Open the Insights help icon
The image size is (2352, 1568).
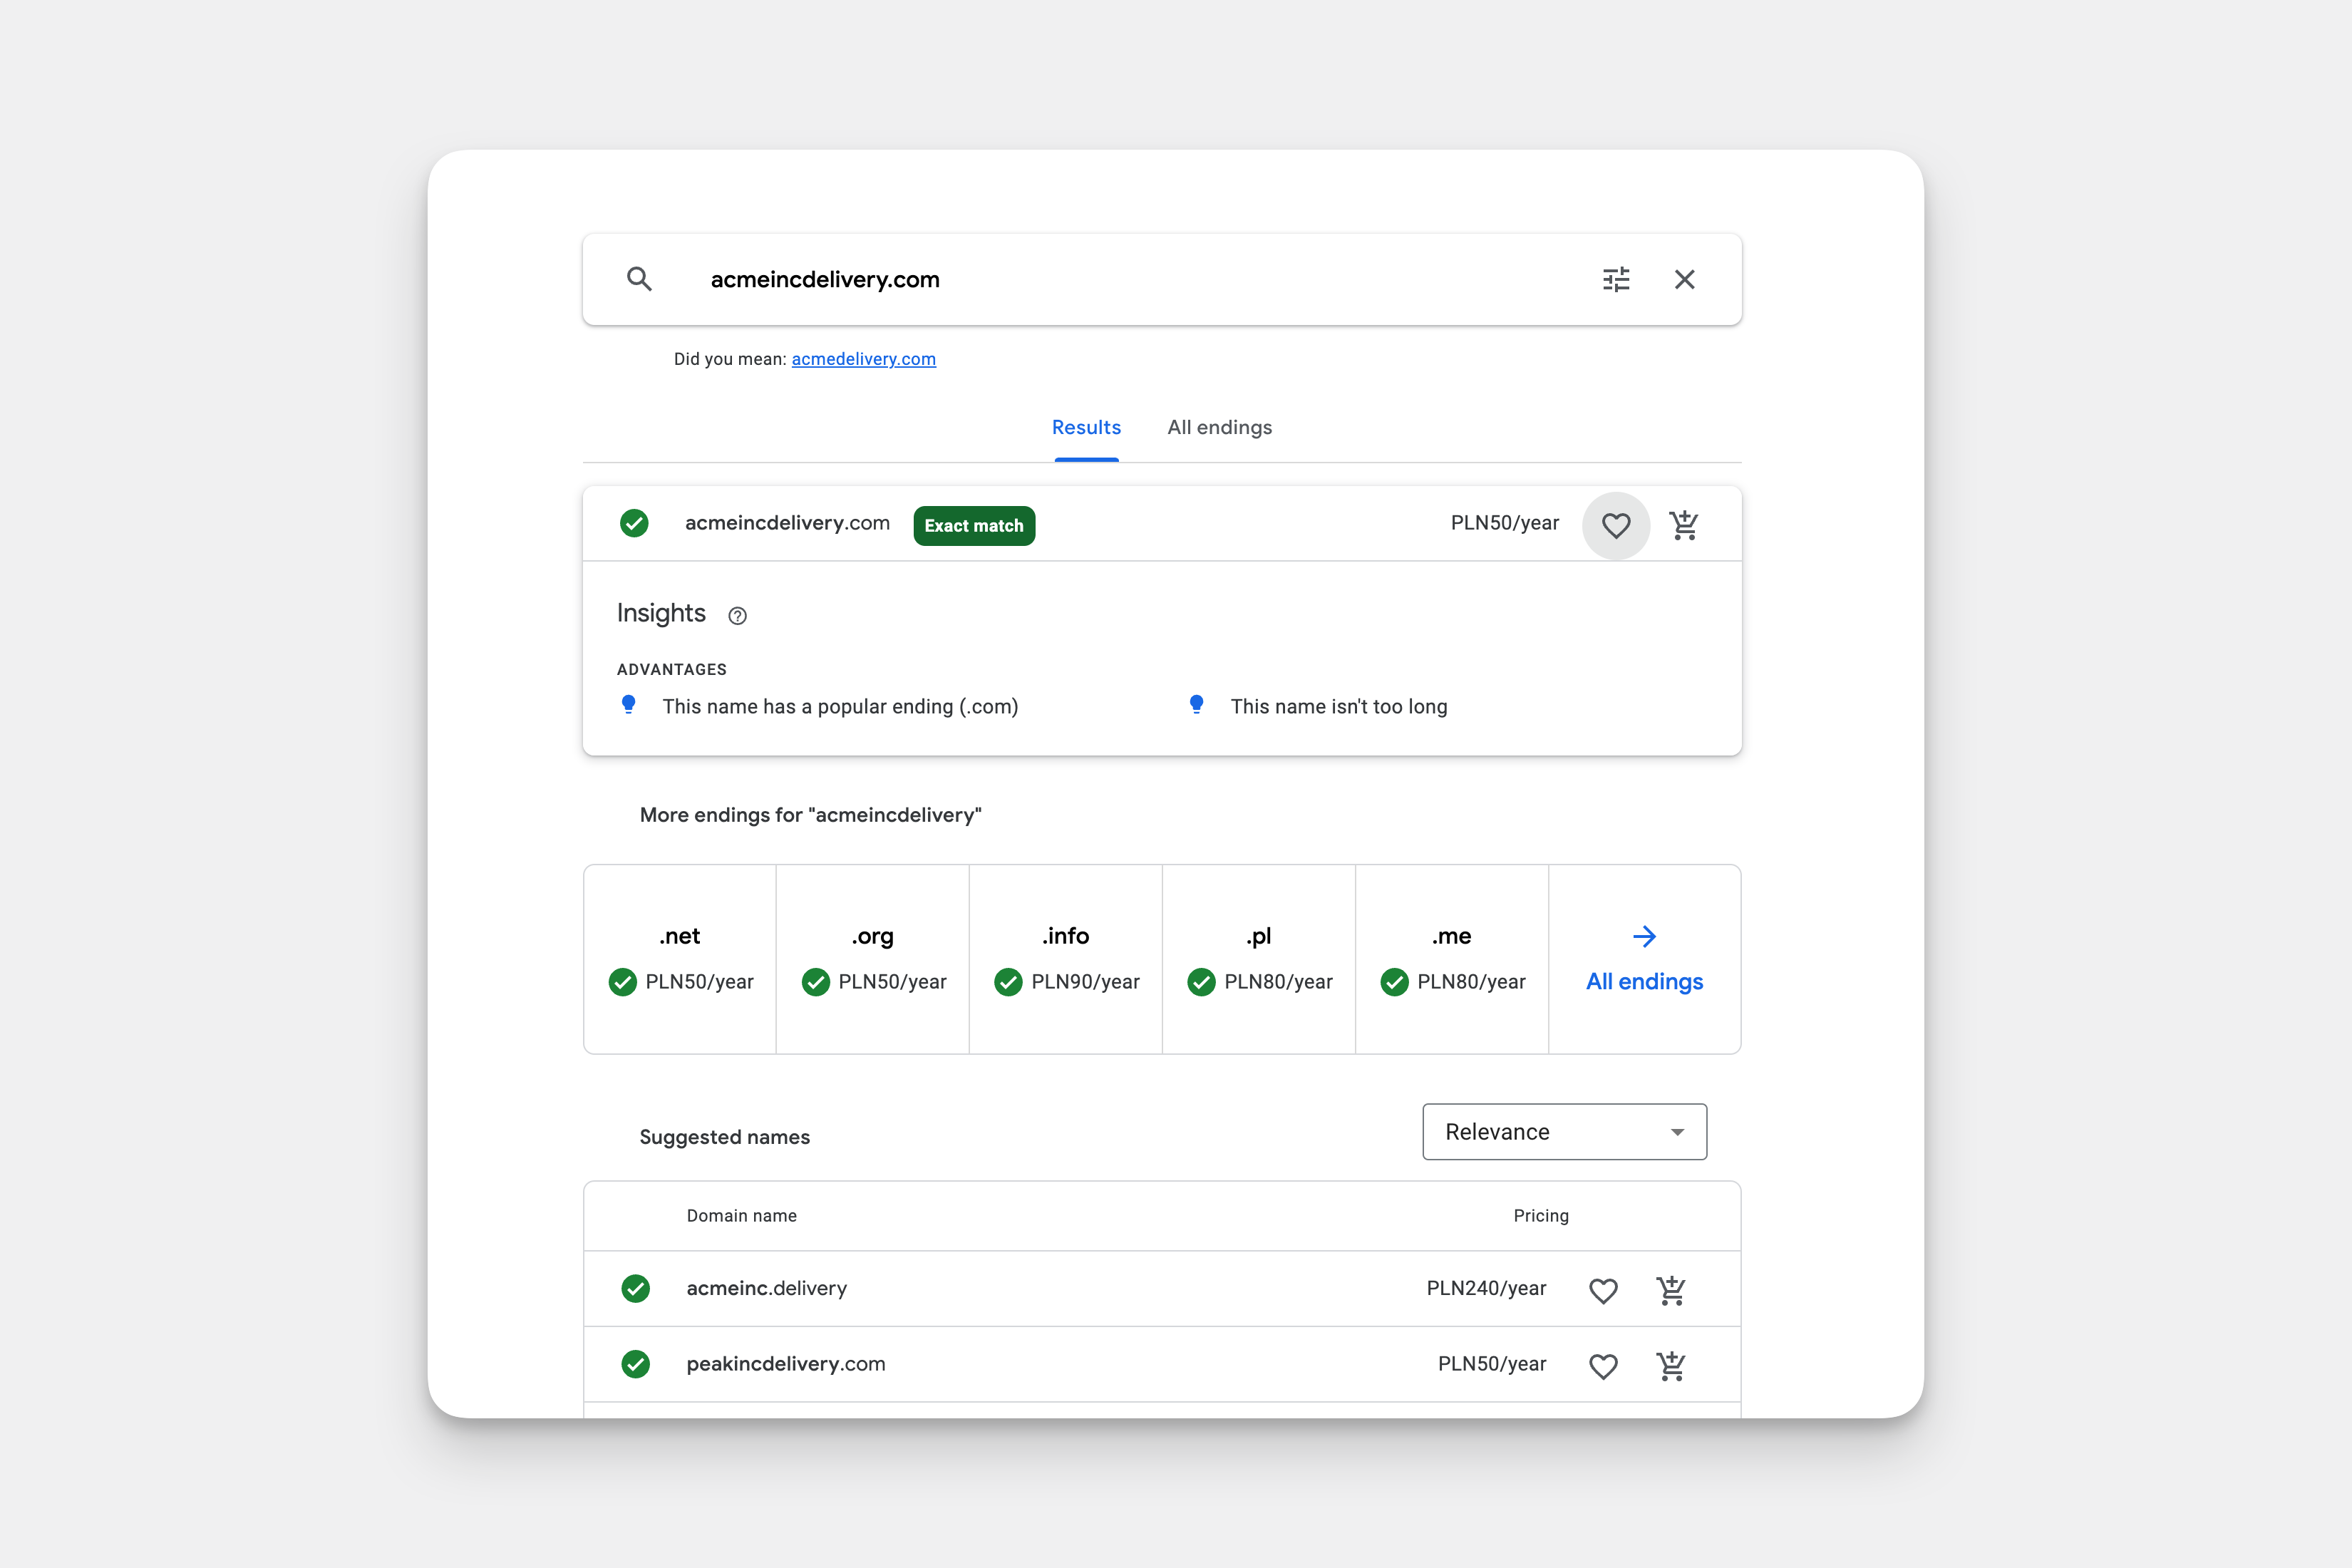737,616
